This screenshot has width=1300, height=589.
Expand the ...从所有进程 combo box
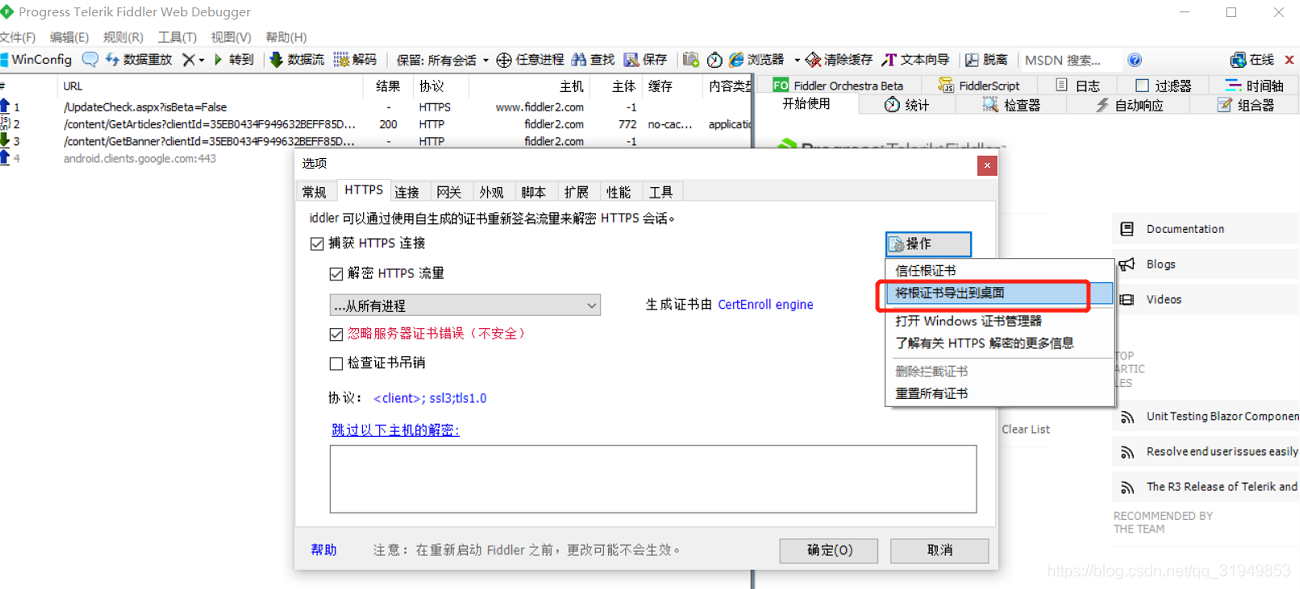[465, 305]
